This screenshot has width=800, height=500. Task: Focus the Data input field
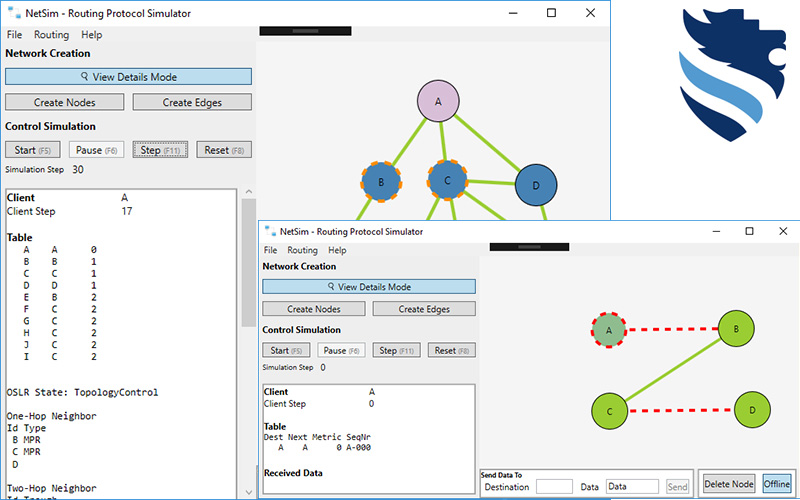click(632, 487)
